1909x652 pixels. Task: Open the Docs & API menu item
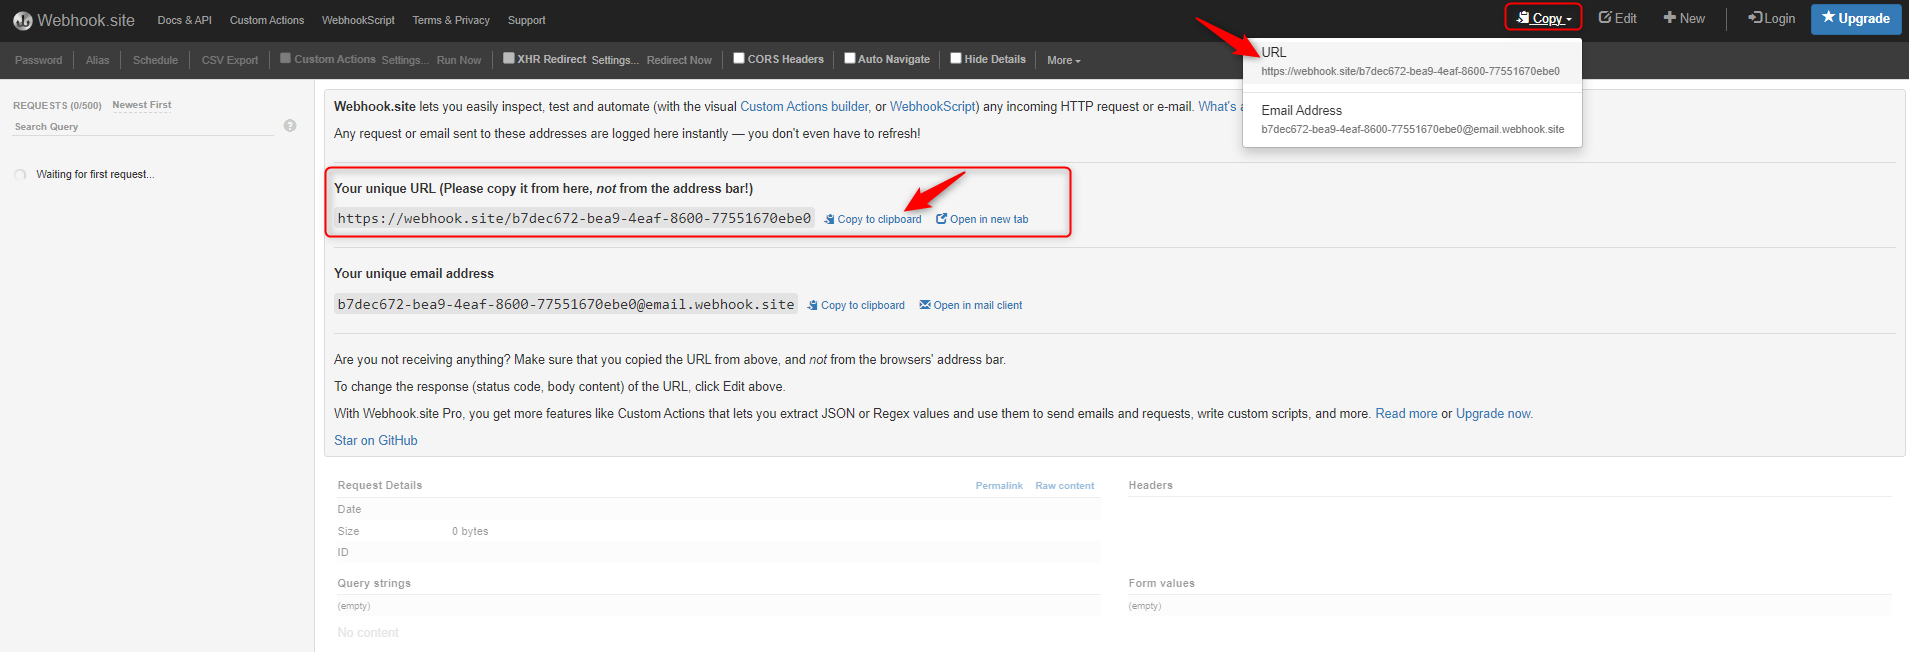[184, 20]
